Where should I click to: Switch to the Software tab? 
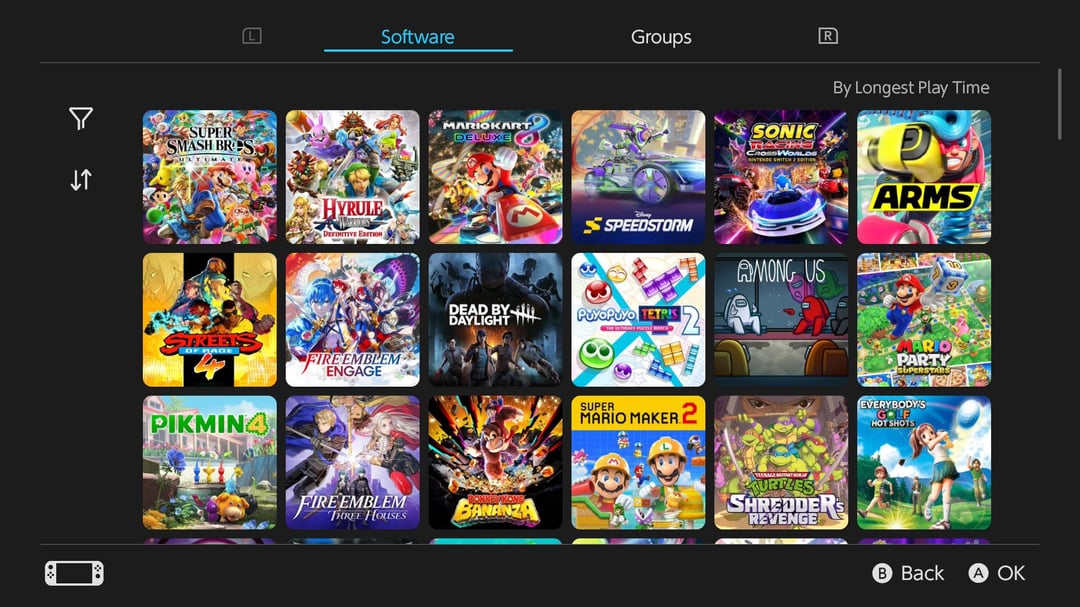click(x=418, y=37)
